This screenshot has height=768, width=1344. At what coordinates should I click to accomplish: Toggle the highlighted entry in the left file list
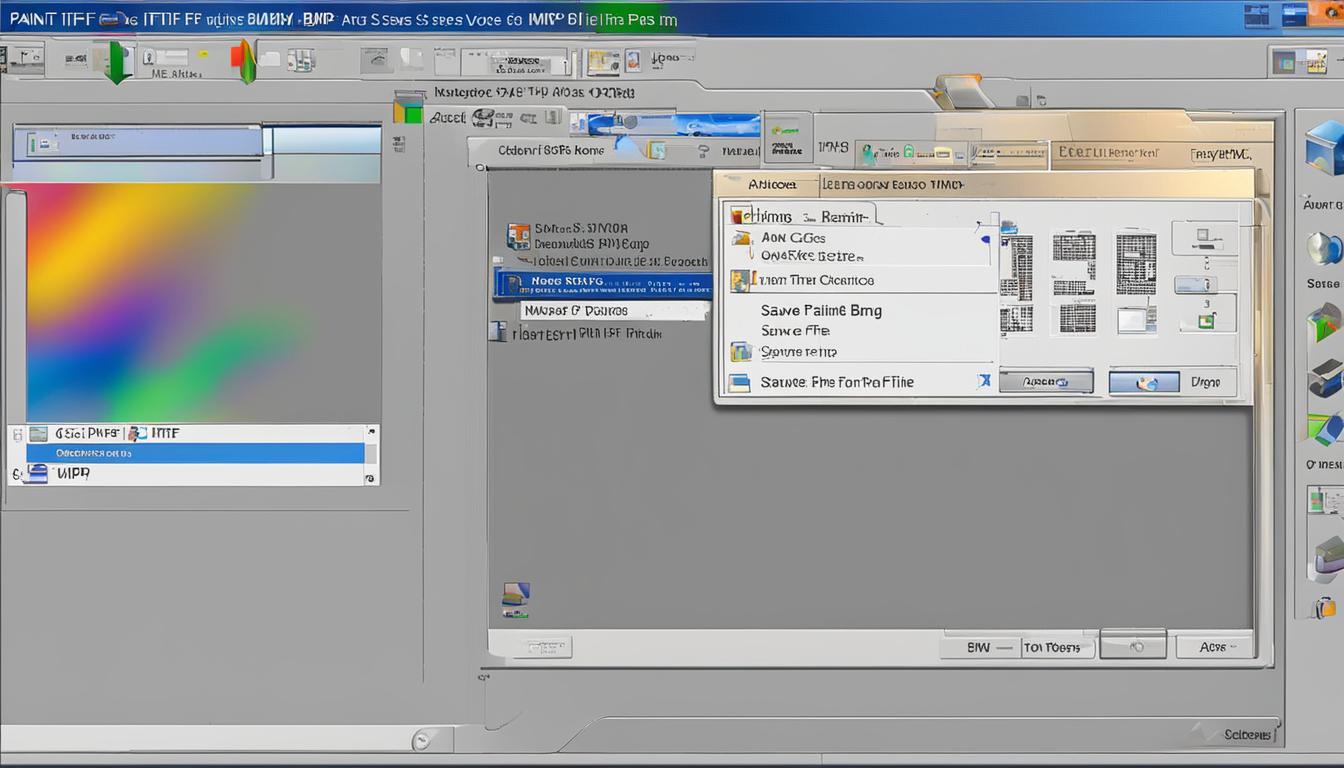[195, 453]
